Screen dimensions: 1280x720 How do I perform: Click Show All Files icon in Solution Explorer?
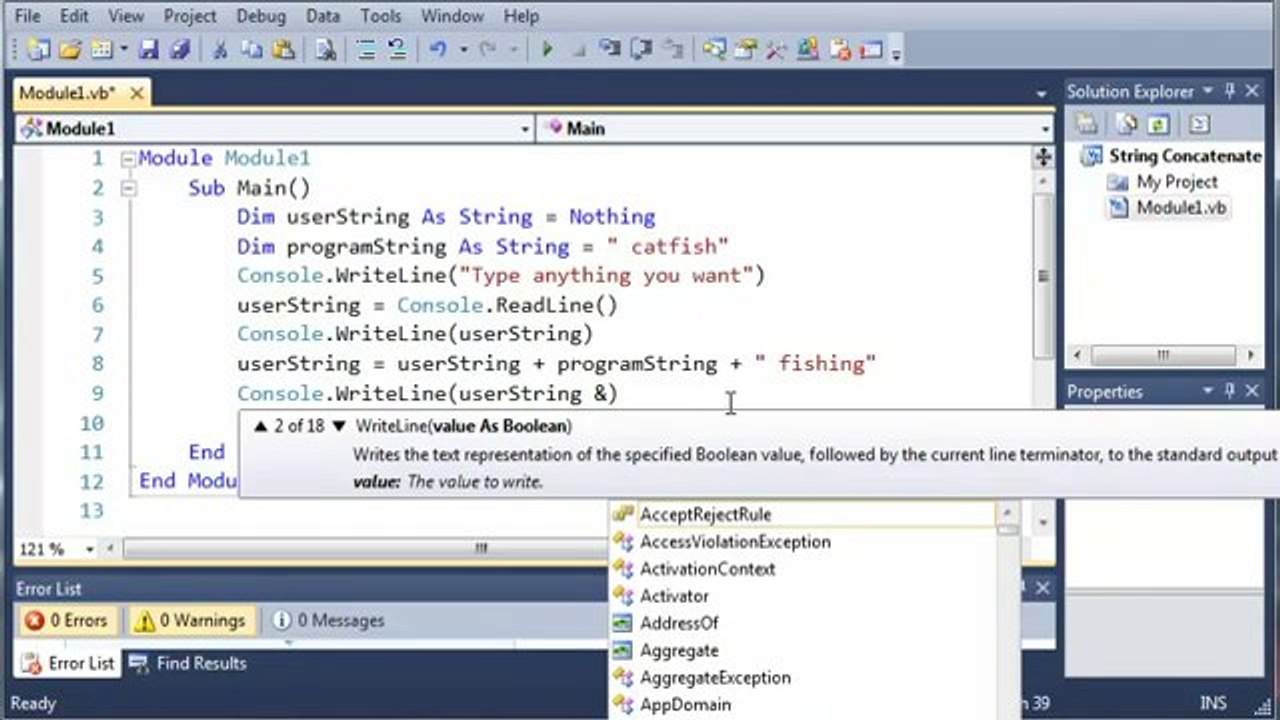click(1126, 124)
